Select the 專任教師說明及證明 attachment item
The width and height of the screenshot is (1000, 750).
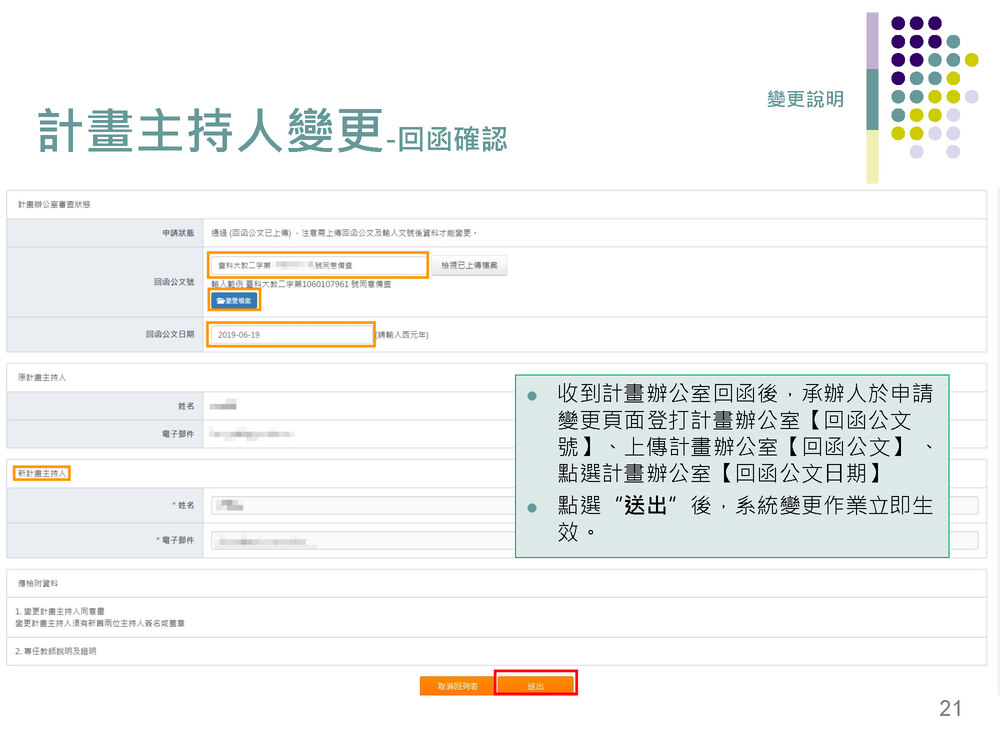(58, 651)
